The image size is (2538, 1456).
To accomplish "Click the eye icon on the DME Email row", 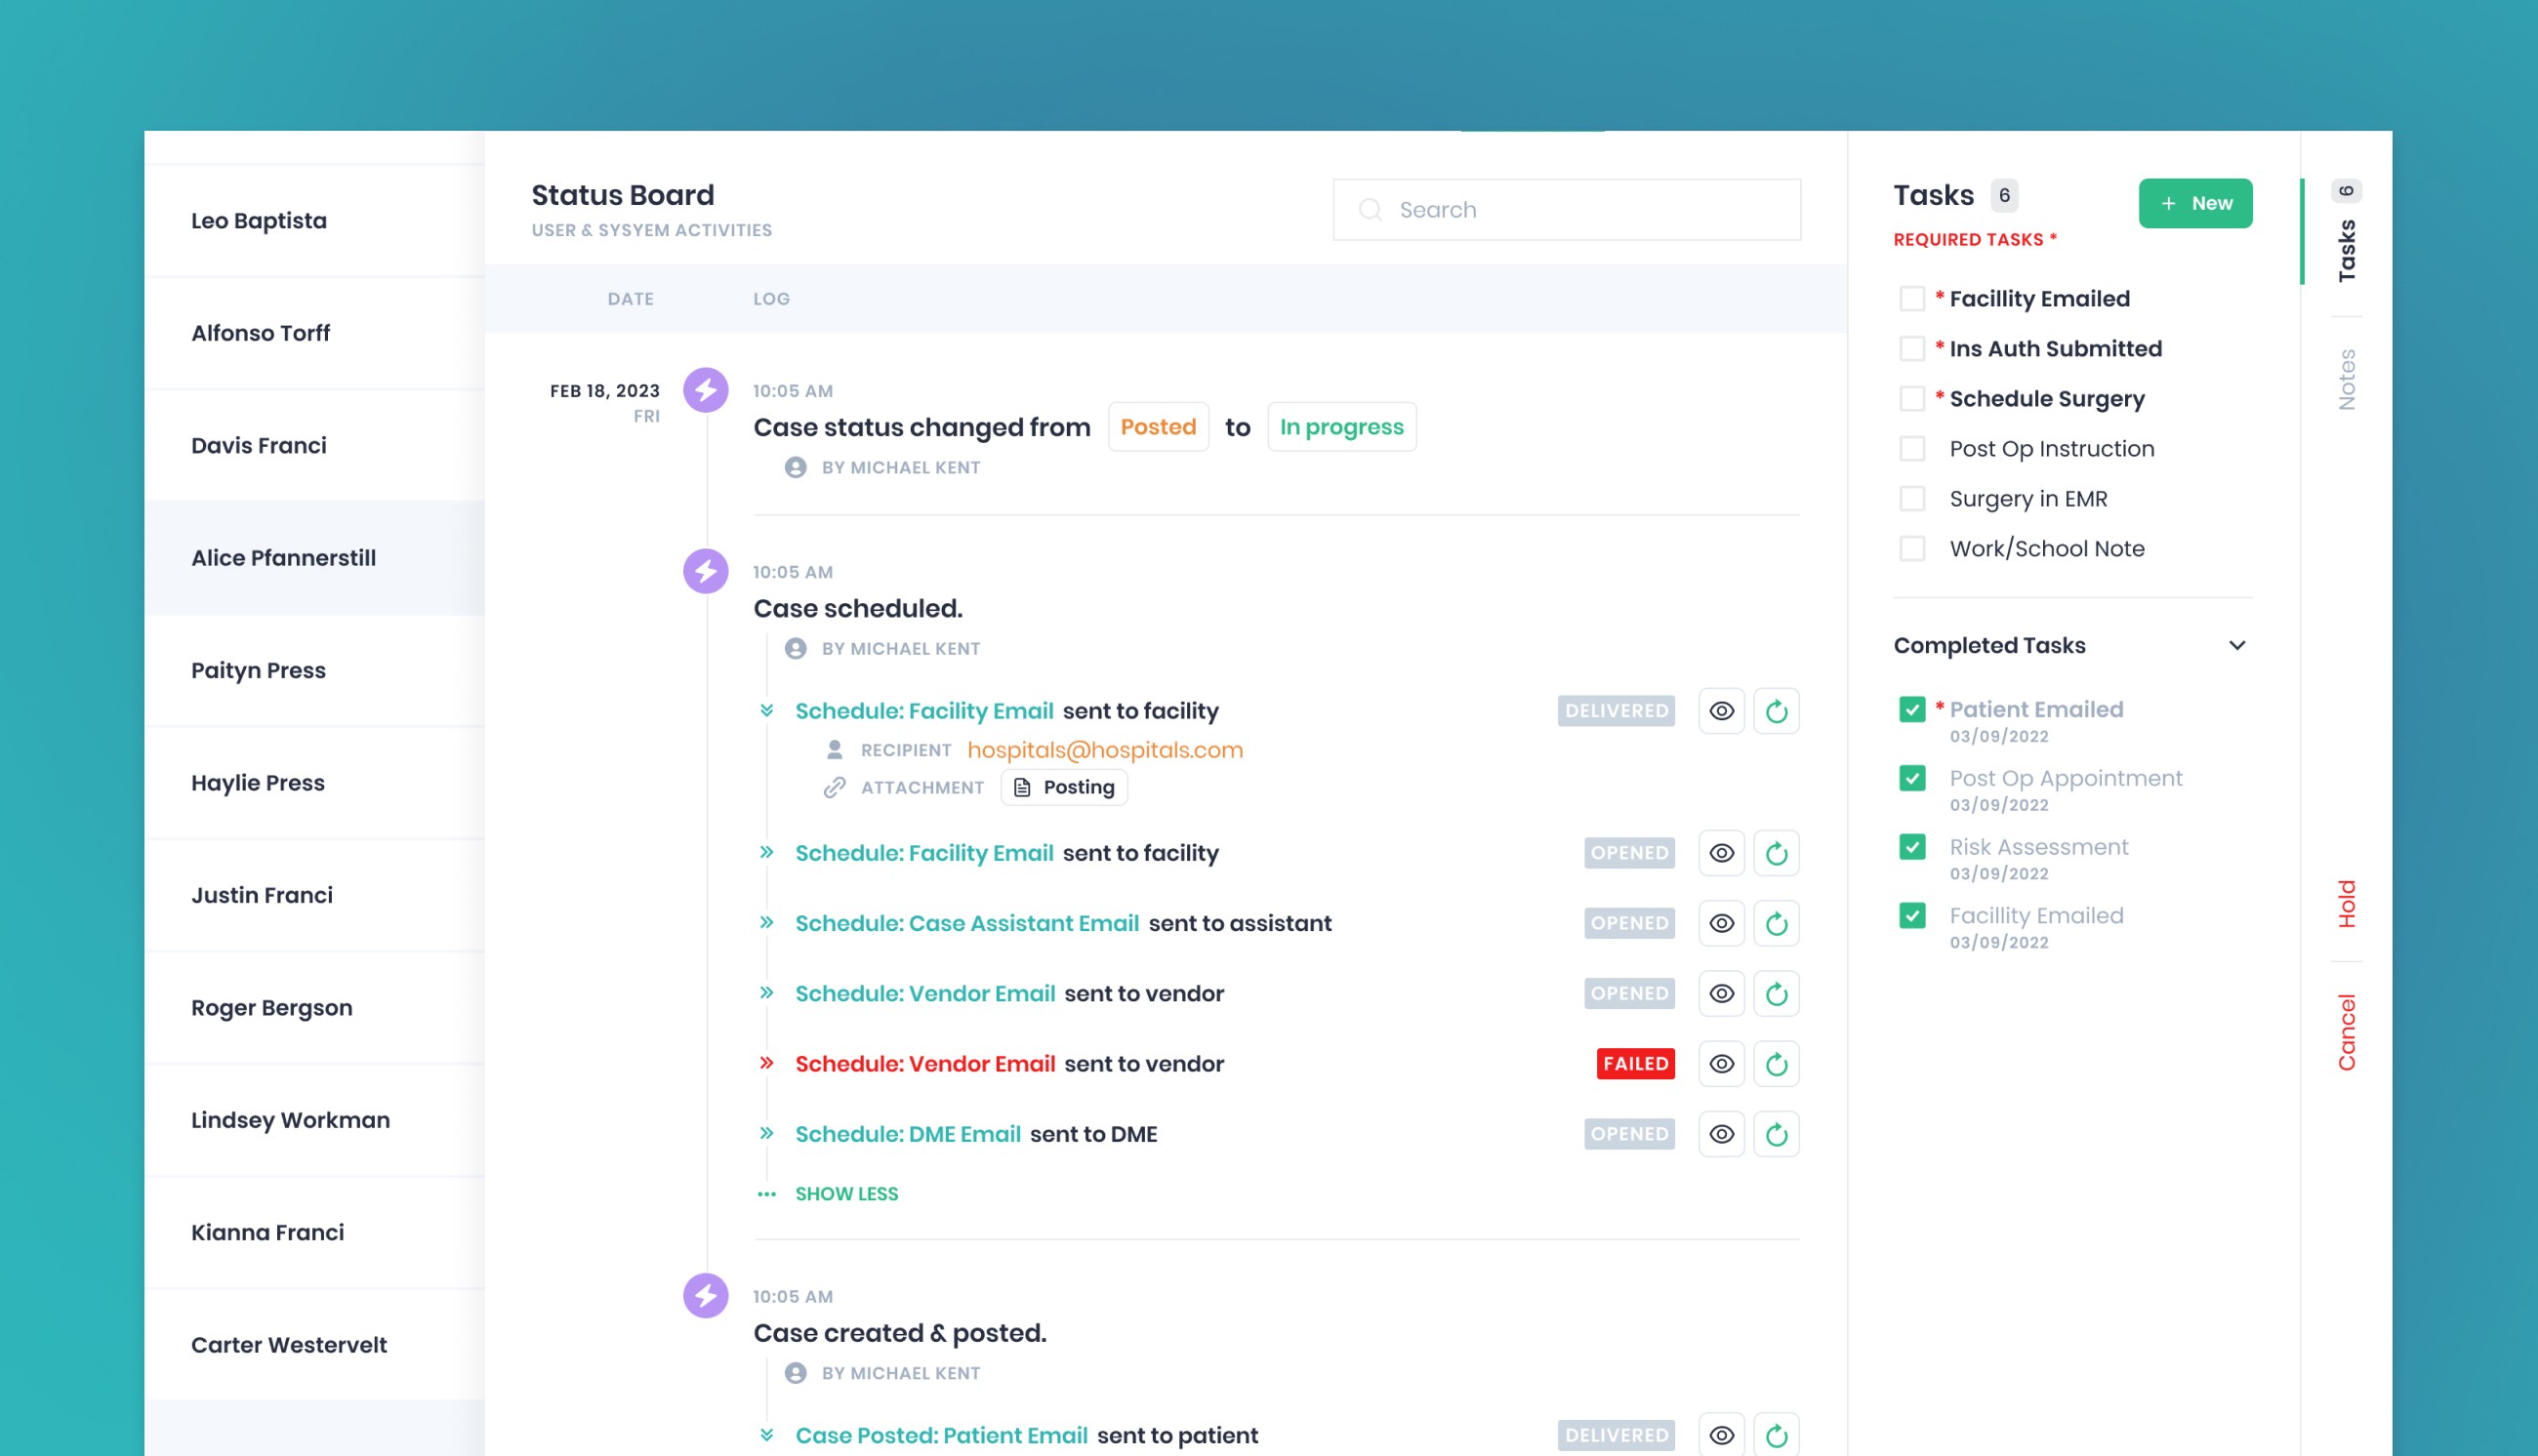I will [x=1721, y=1134].
